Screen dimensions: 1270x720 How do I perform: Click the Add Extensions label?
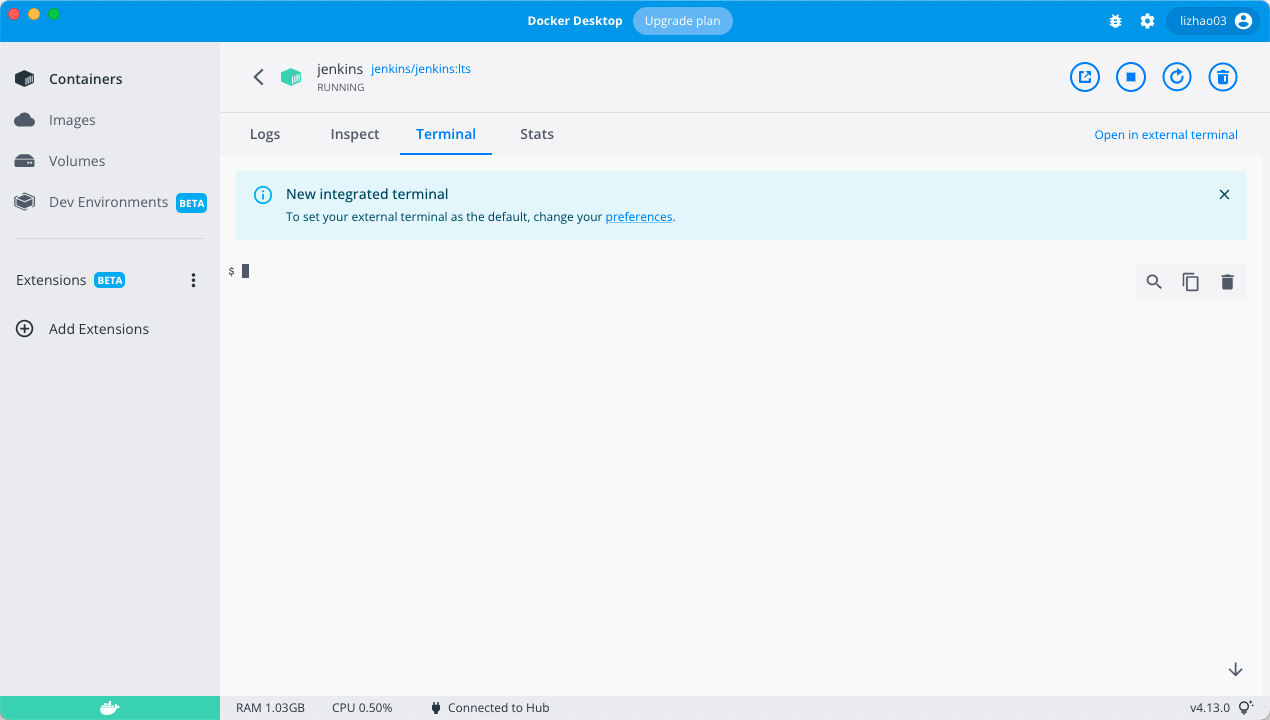pos(99,329)
